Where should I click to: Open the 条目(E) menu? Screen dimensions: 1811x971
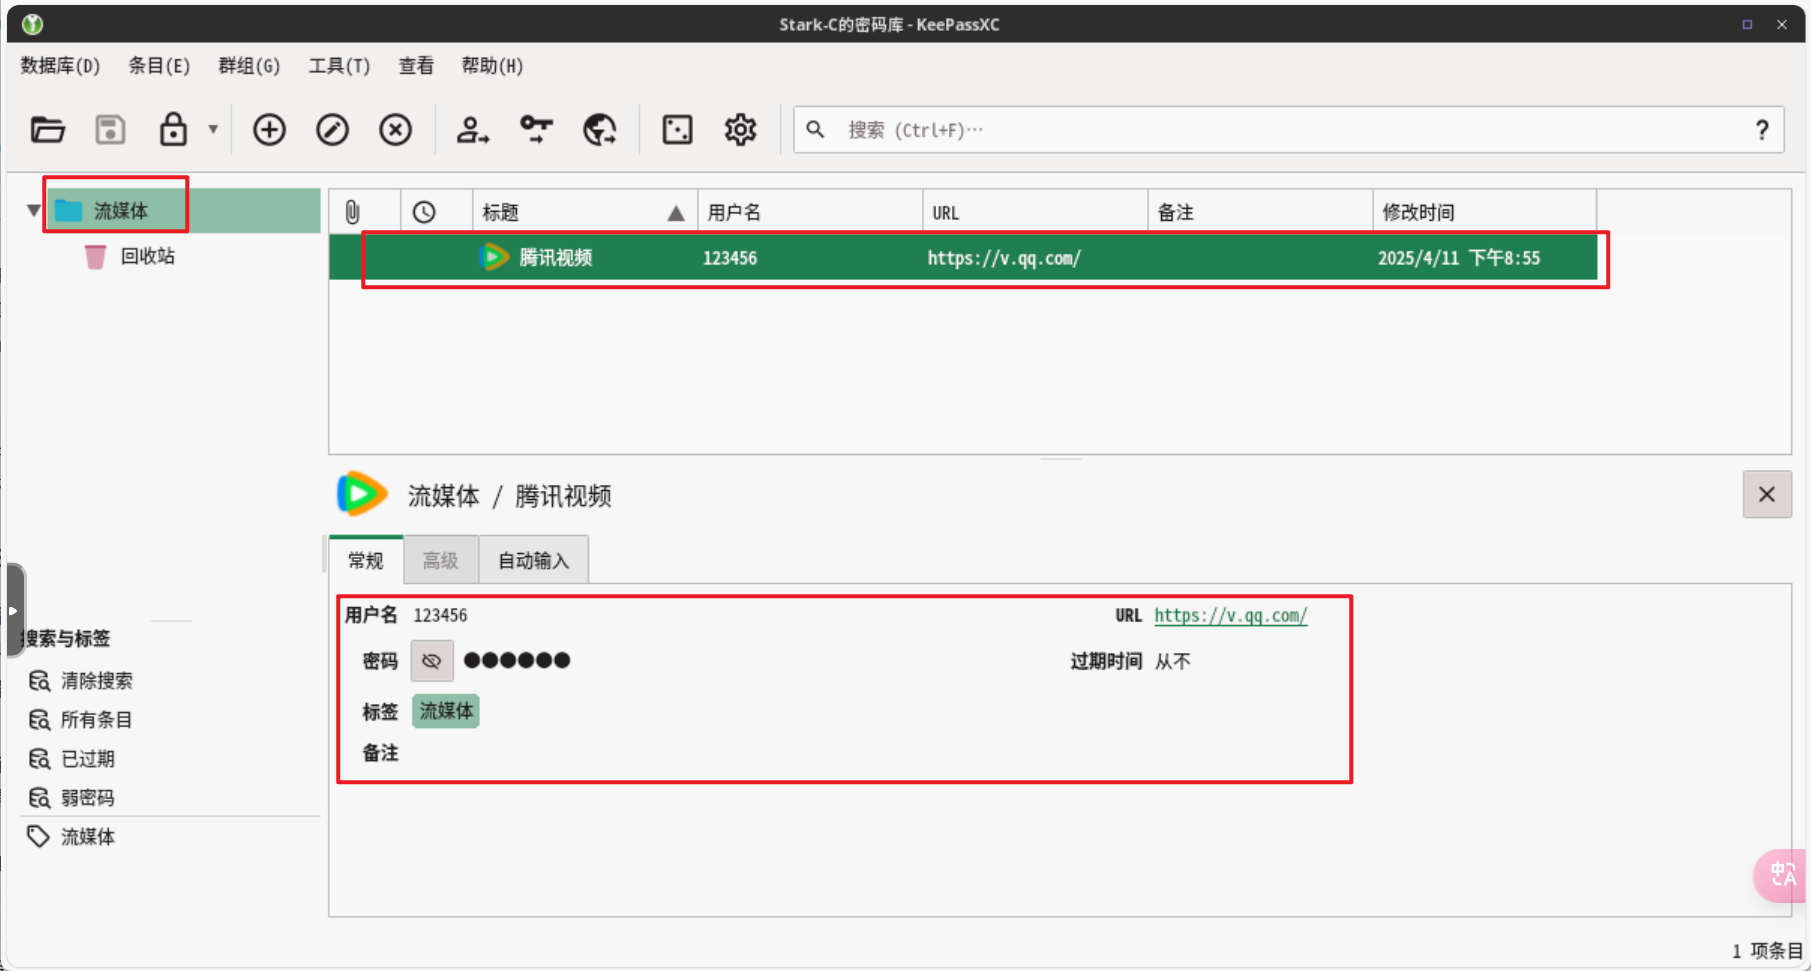tap(159, 66)
